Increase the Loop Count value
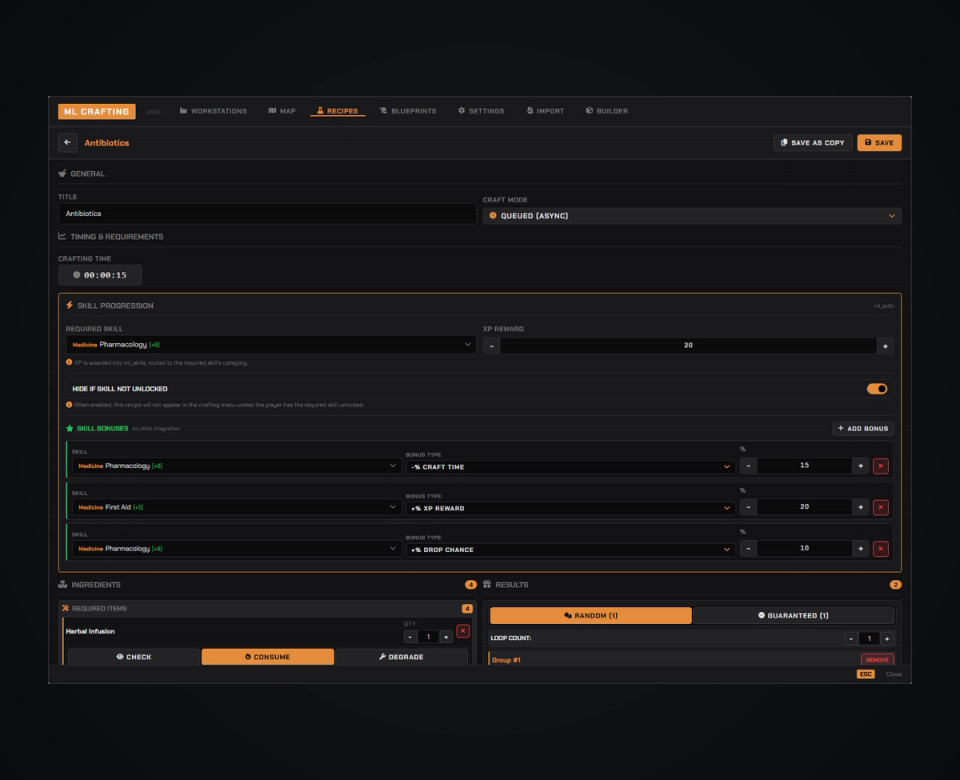Screen dimensions: 960x780 [x=887, y=639]
